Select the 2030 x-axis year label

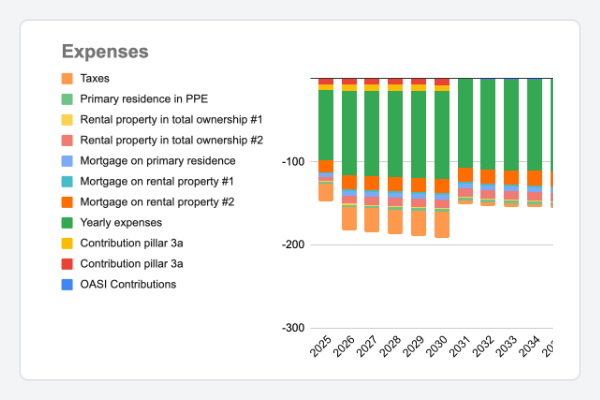point(437,350)
